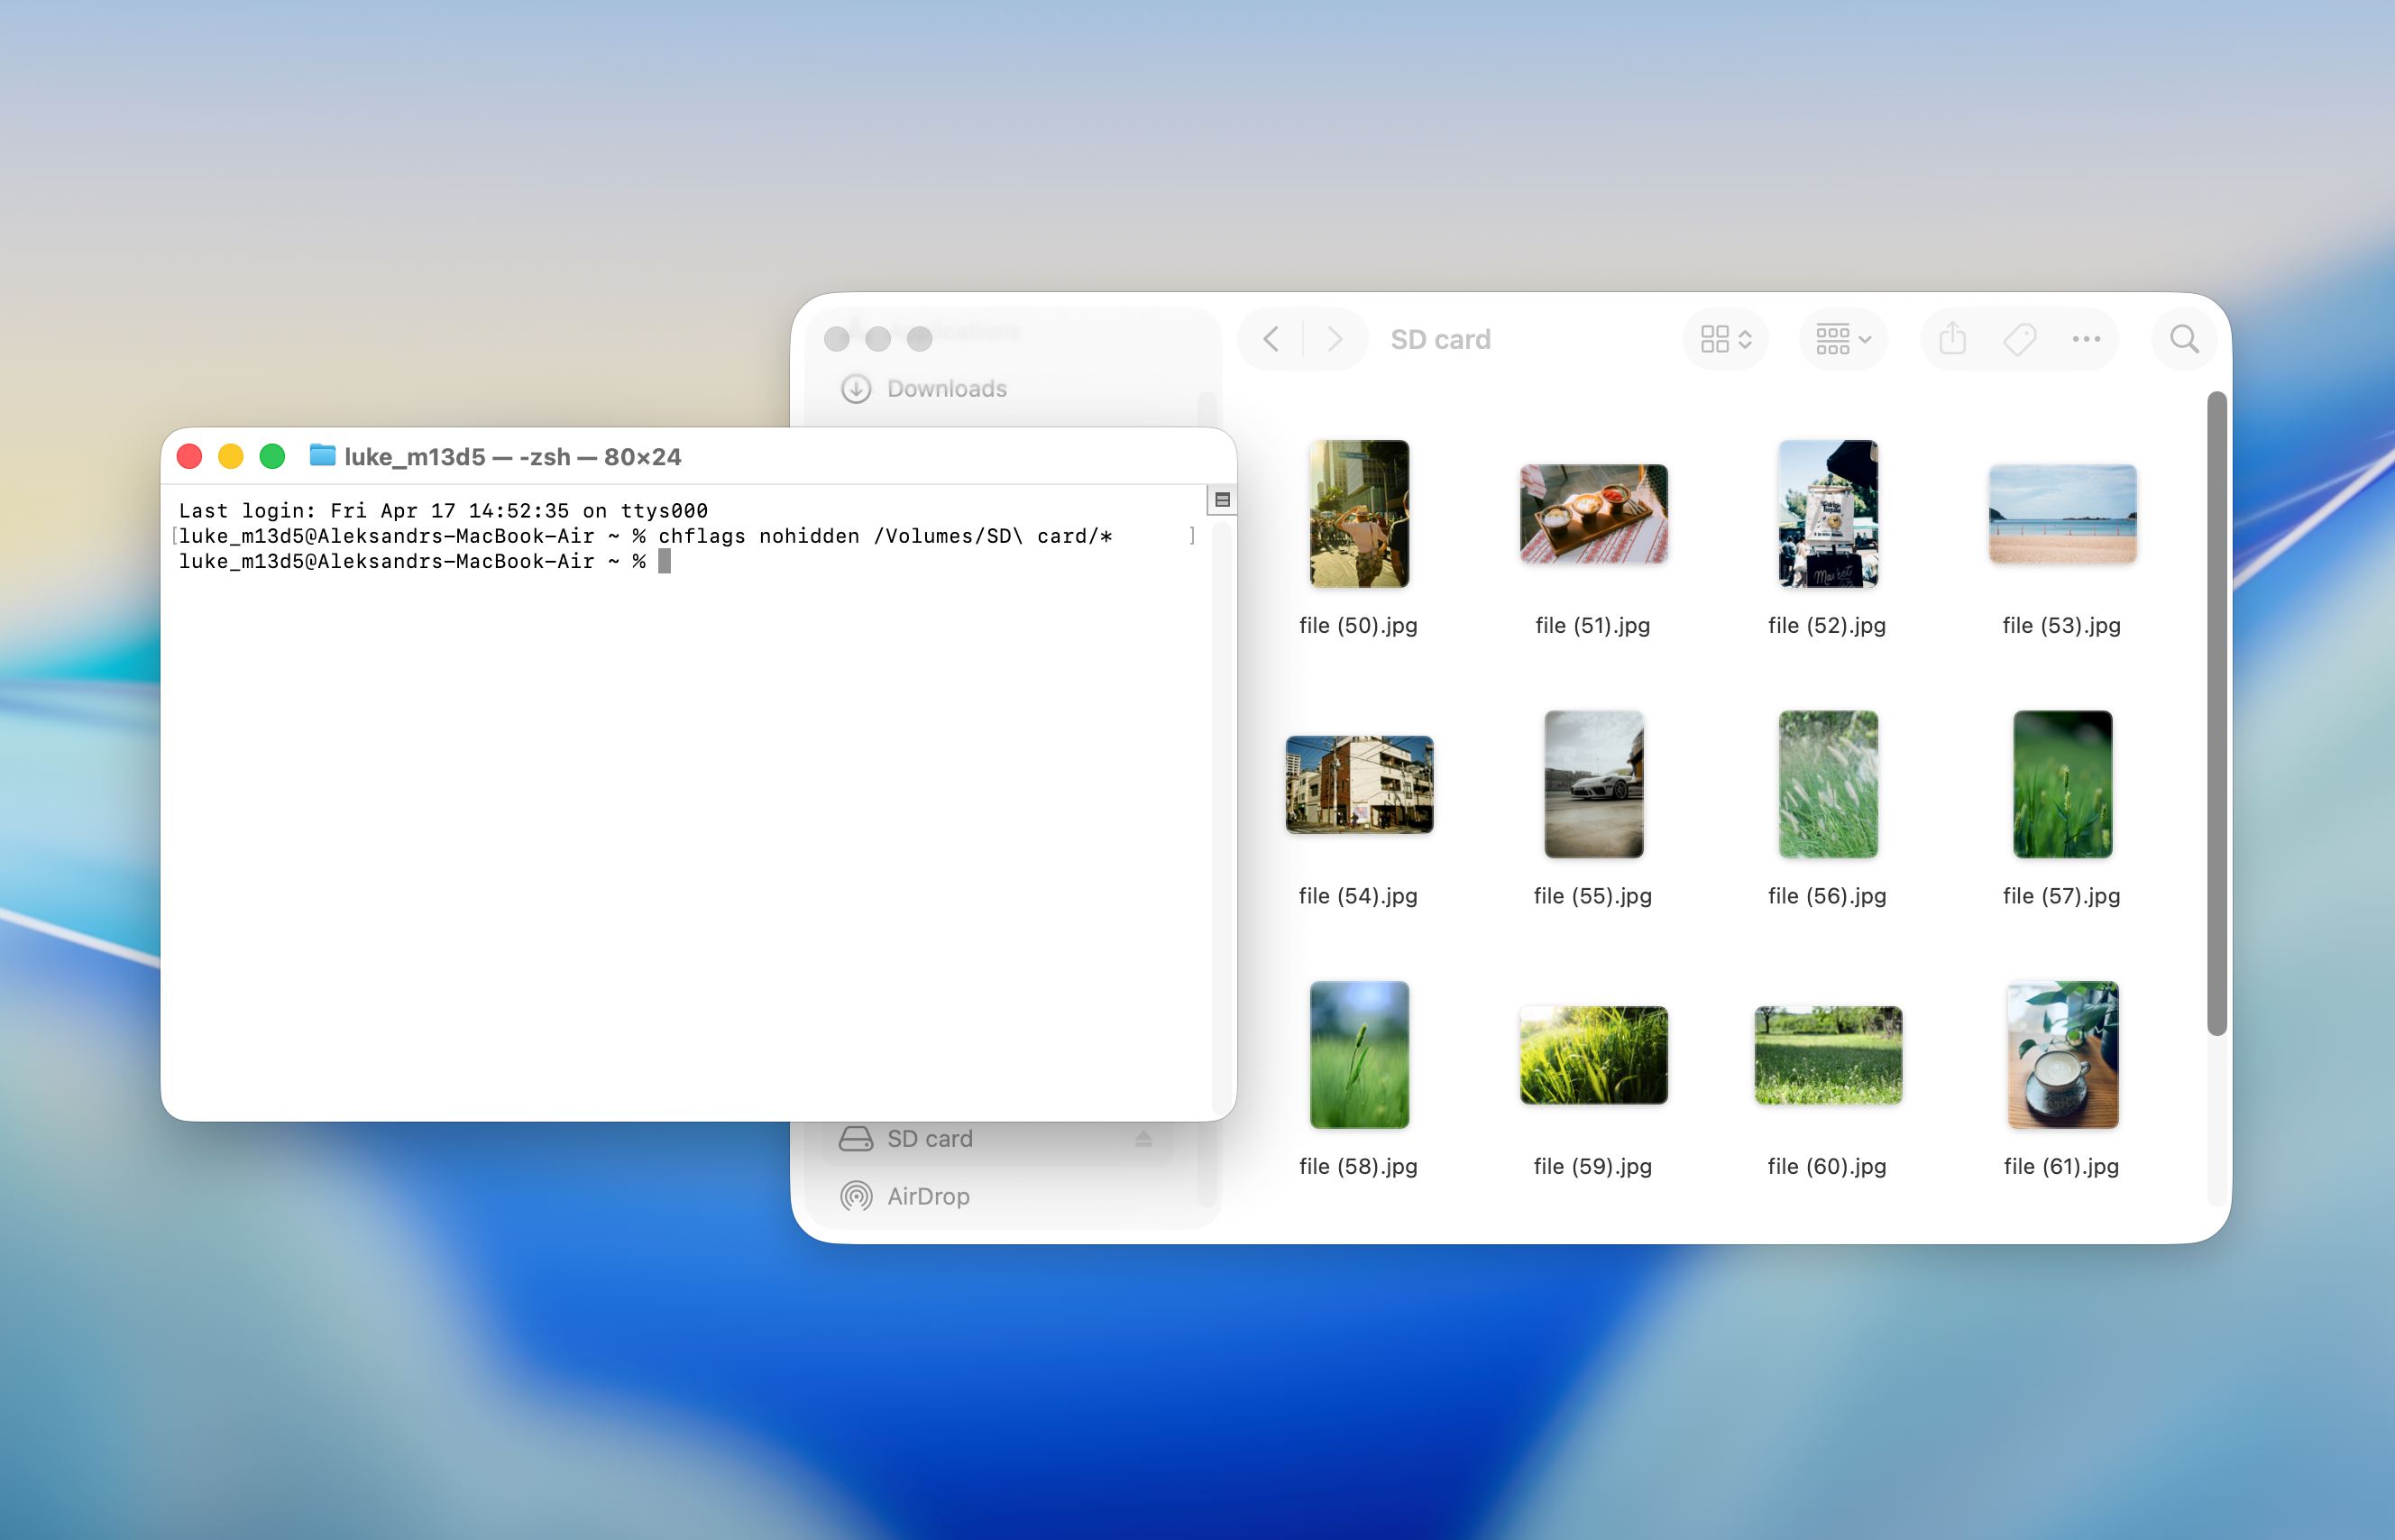Select the file (53).jpg beach photo
The width and height of the screenshot is (2395, 1540).
2062,513
